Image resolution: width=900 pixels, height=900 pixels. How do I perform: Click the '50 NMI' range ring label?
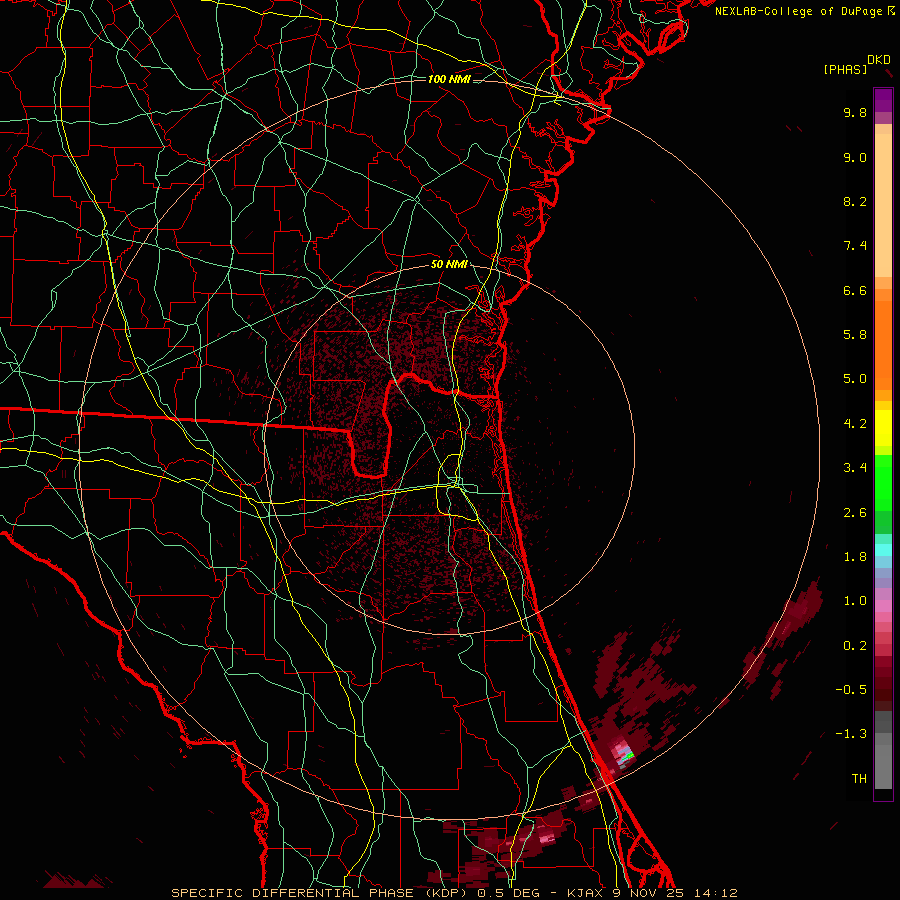click(449, 264)
